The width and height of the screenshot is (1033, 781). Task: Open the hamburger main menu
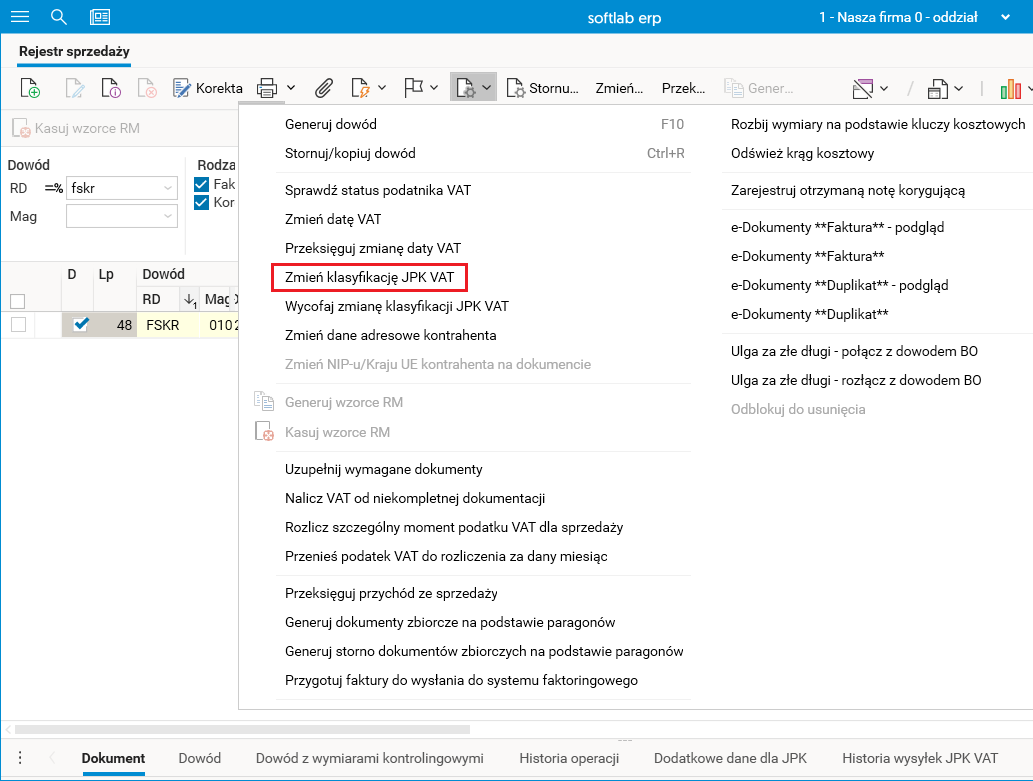(20, 17)
